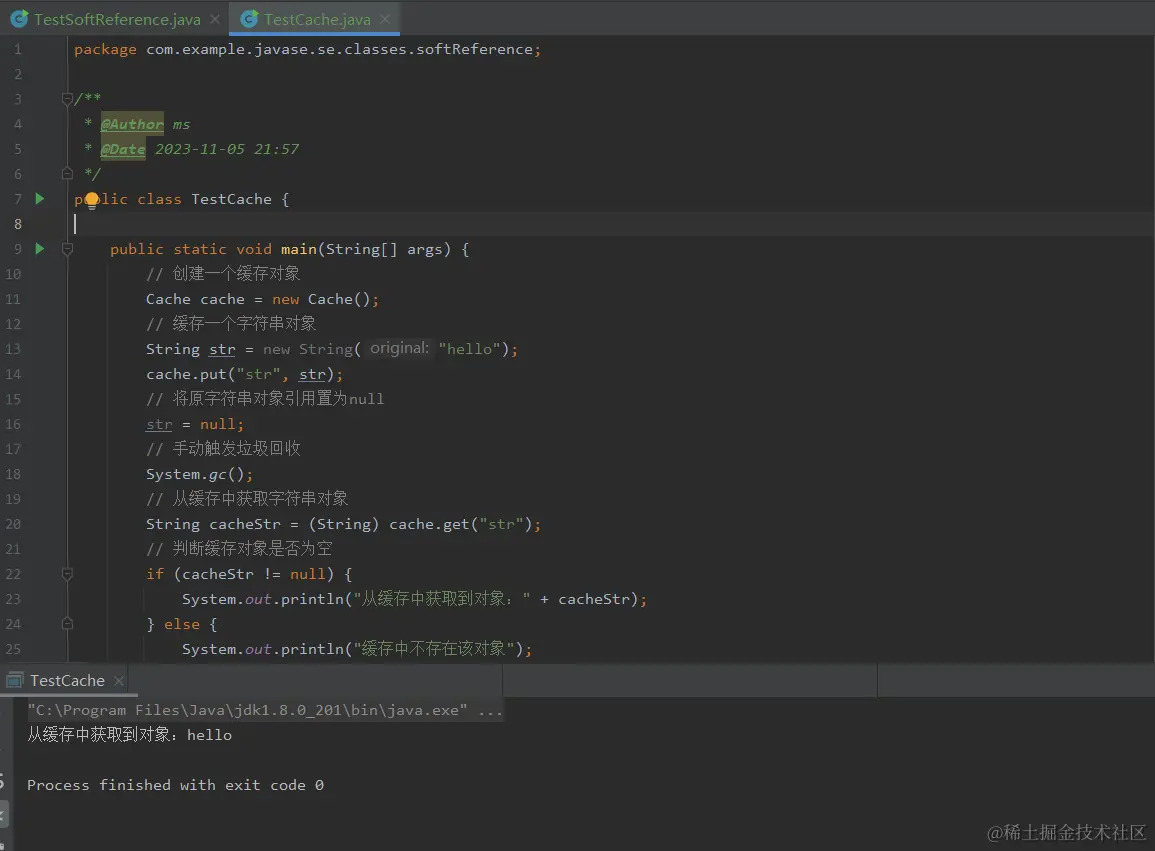Close the TestCache.java tab

[x=385, y=19]
